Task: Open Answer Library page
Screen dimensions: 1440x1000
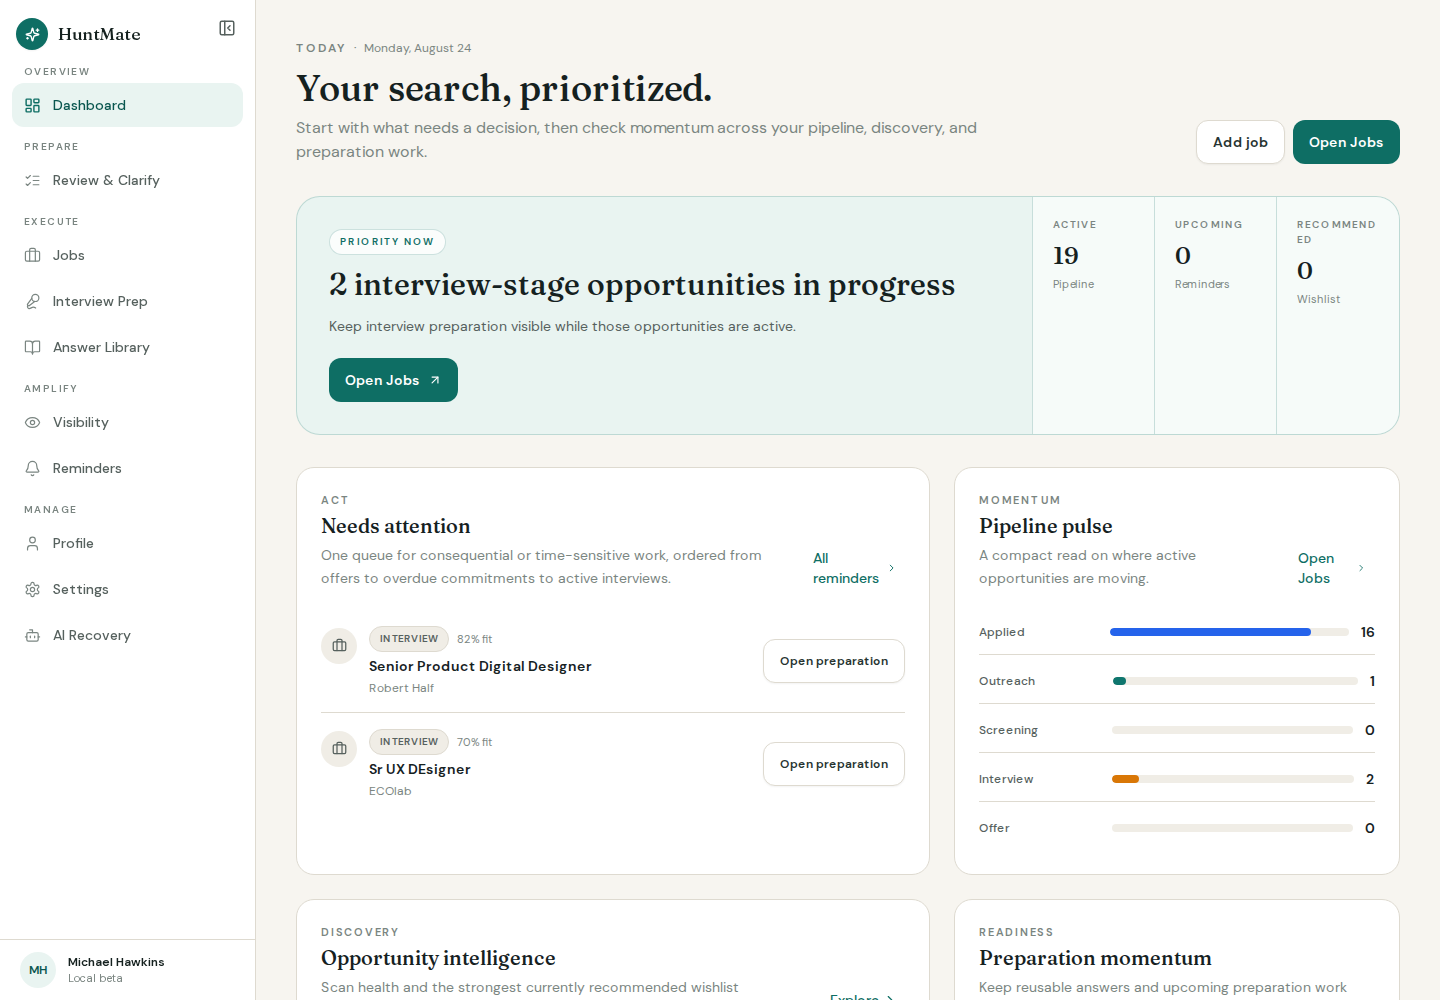Action: point(127,347)
